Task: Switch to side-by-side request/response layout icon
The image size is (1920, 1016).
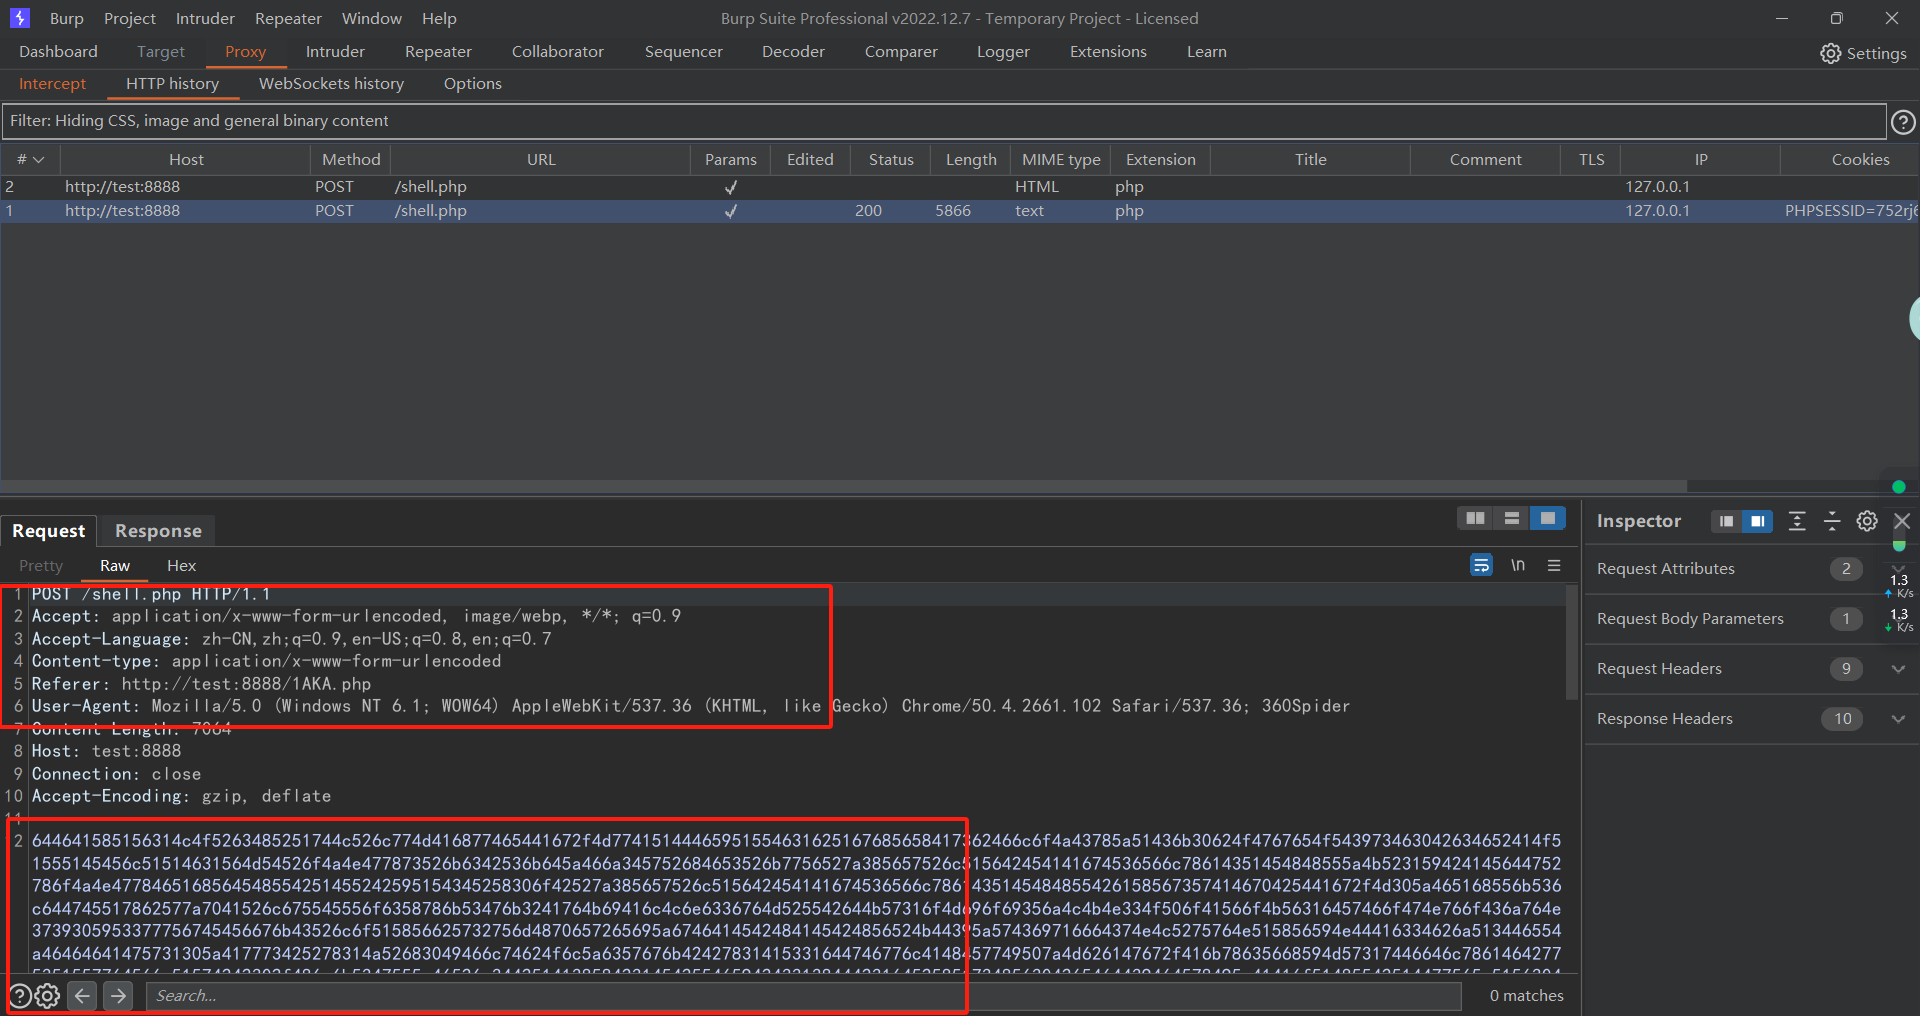Action: pos(1475,518)
